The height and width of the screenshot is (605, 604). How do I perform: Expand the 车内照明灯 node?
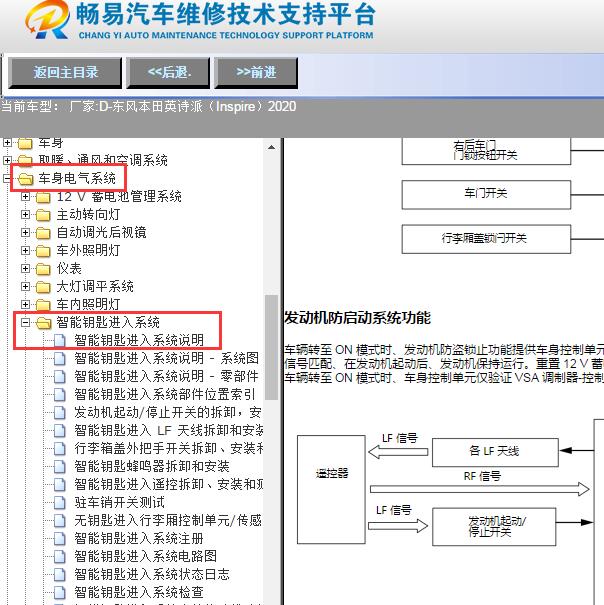pos(25,304)
